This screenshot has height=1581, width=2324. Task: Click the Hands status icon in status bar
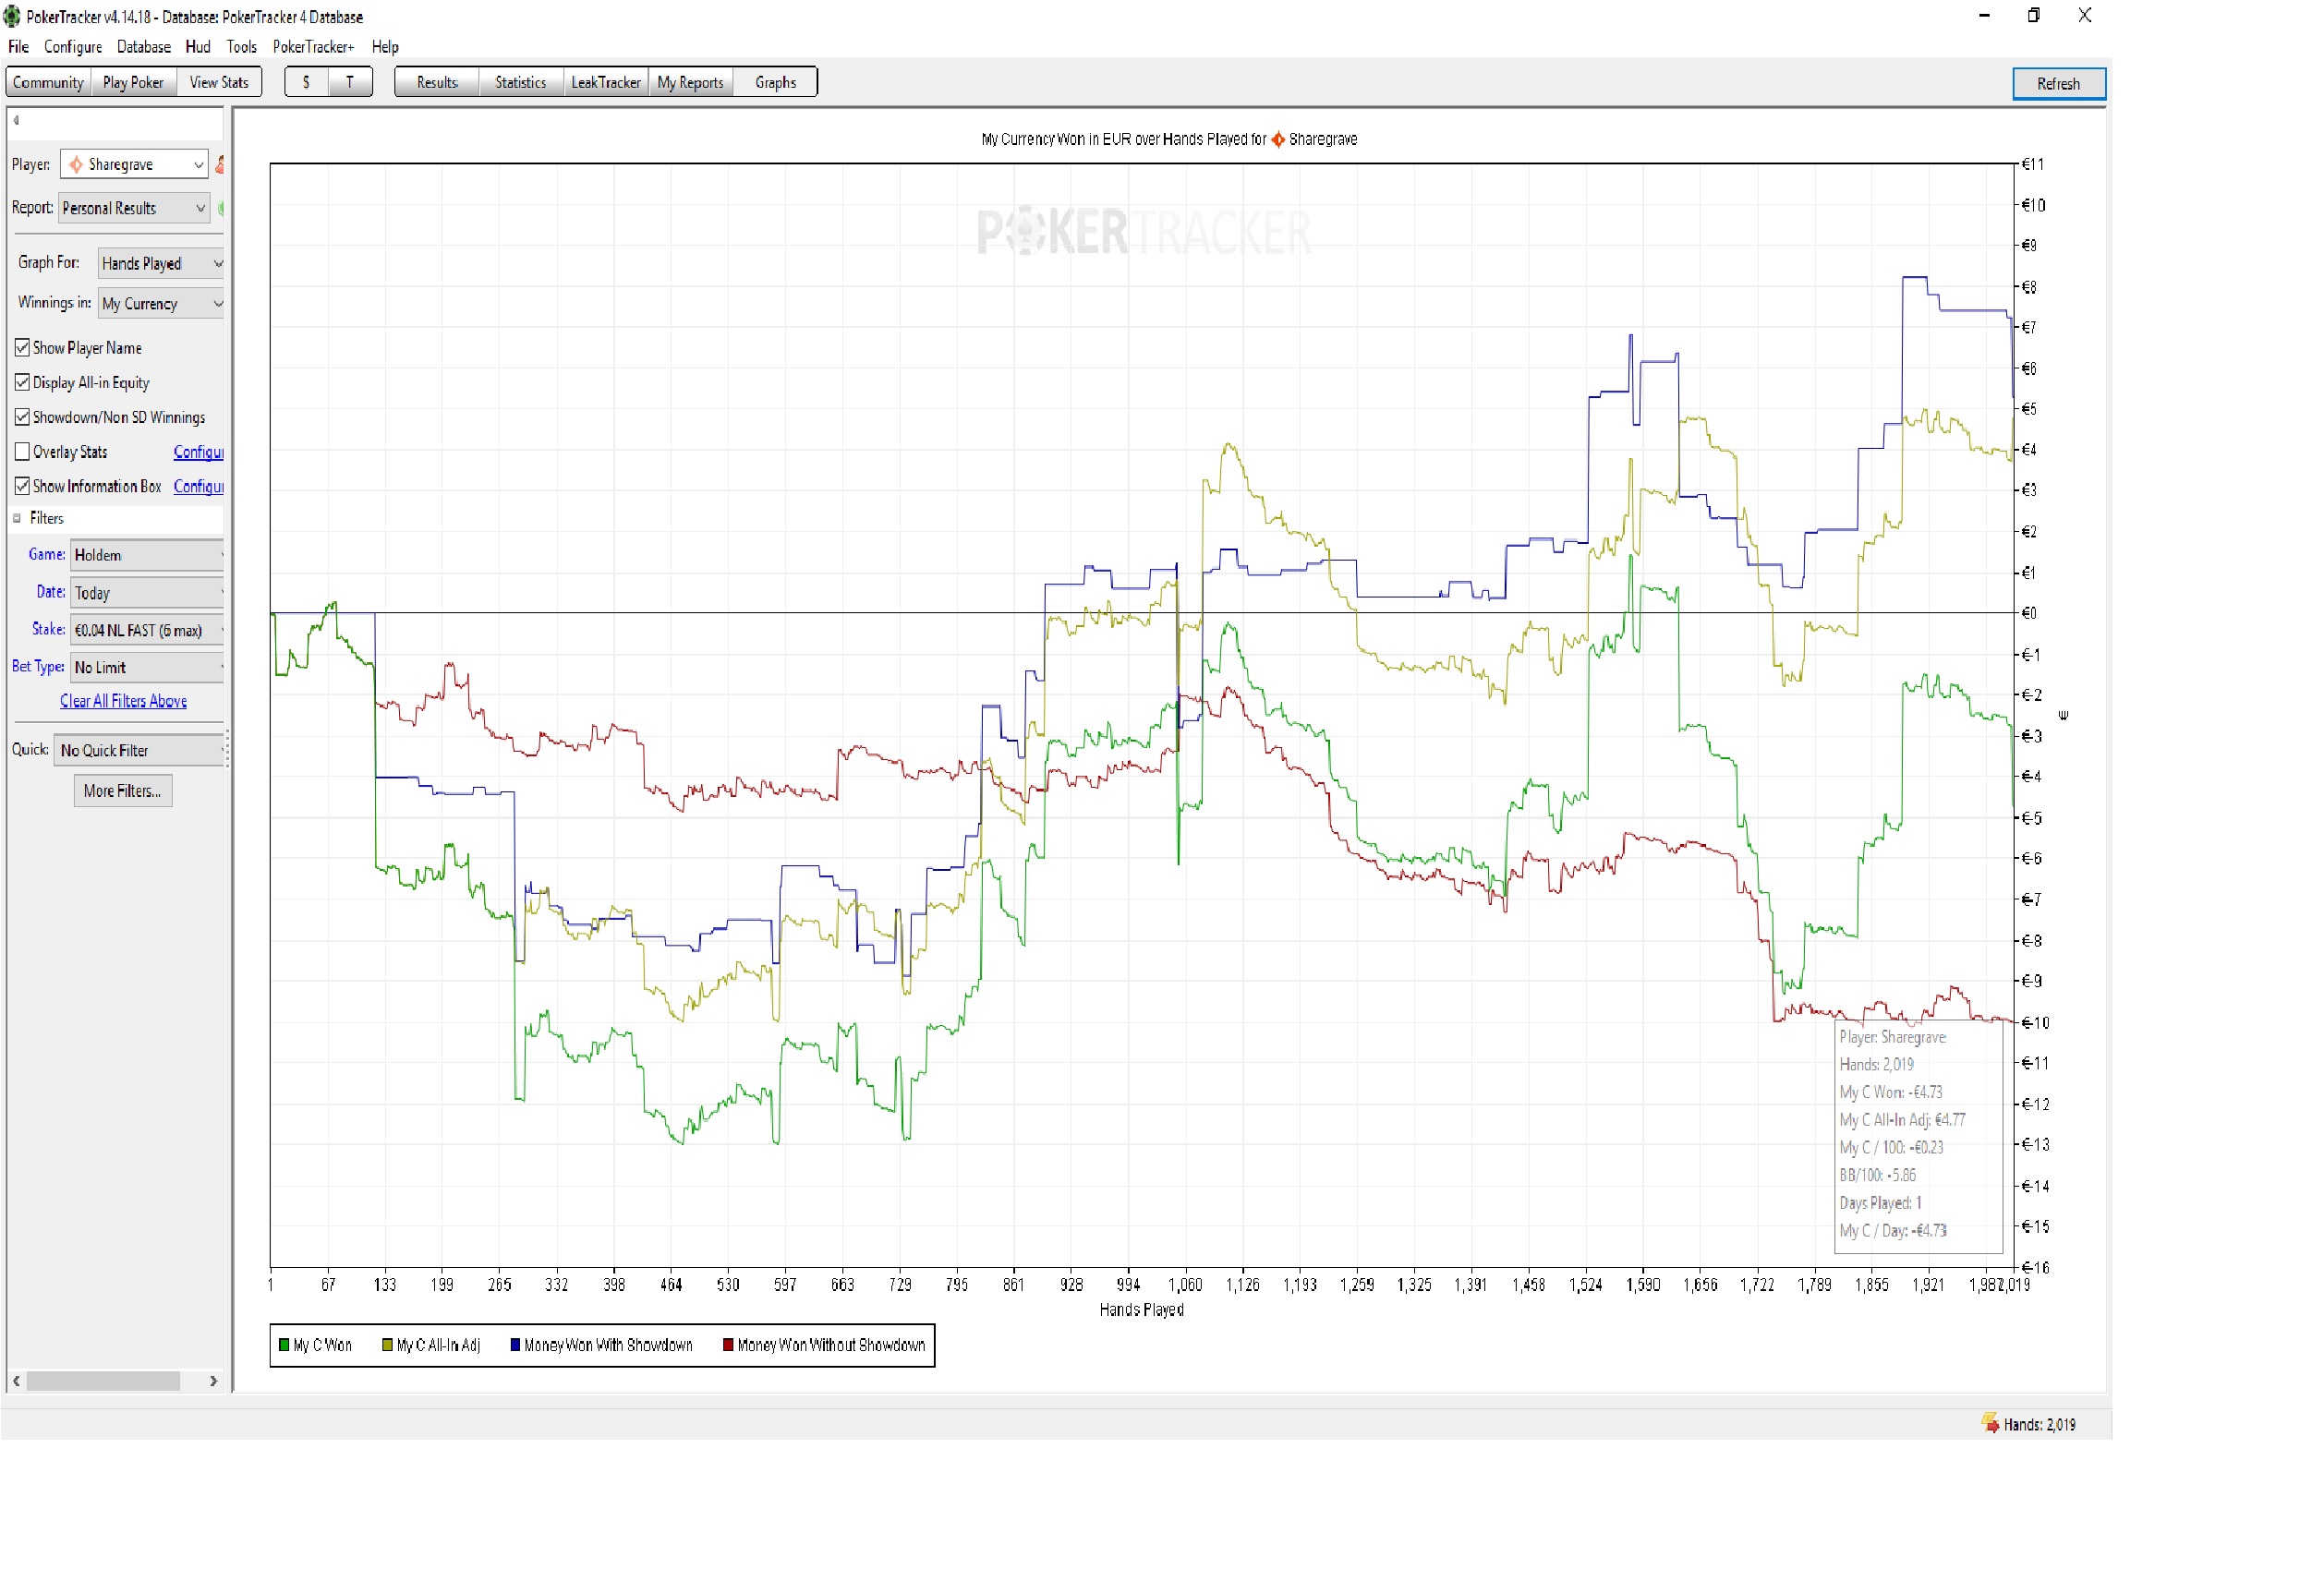pos(1989,1422)
